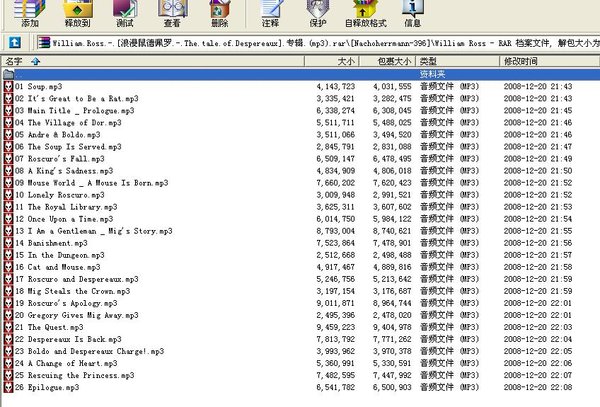This screenshot has height=407, width=600.
Task: Select 22 Despereaux Is Back.mp3
Action: [68, 340]
